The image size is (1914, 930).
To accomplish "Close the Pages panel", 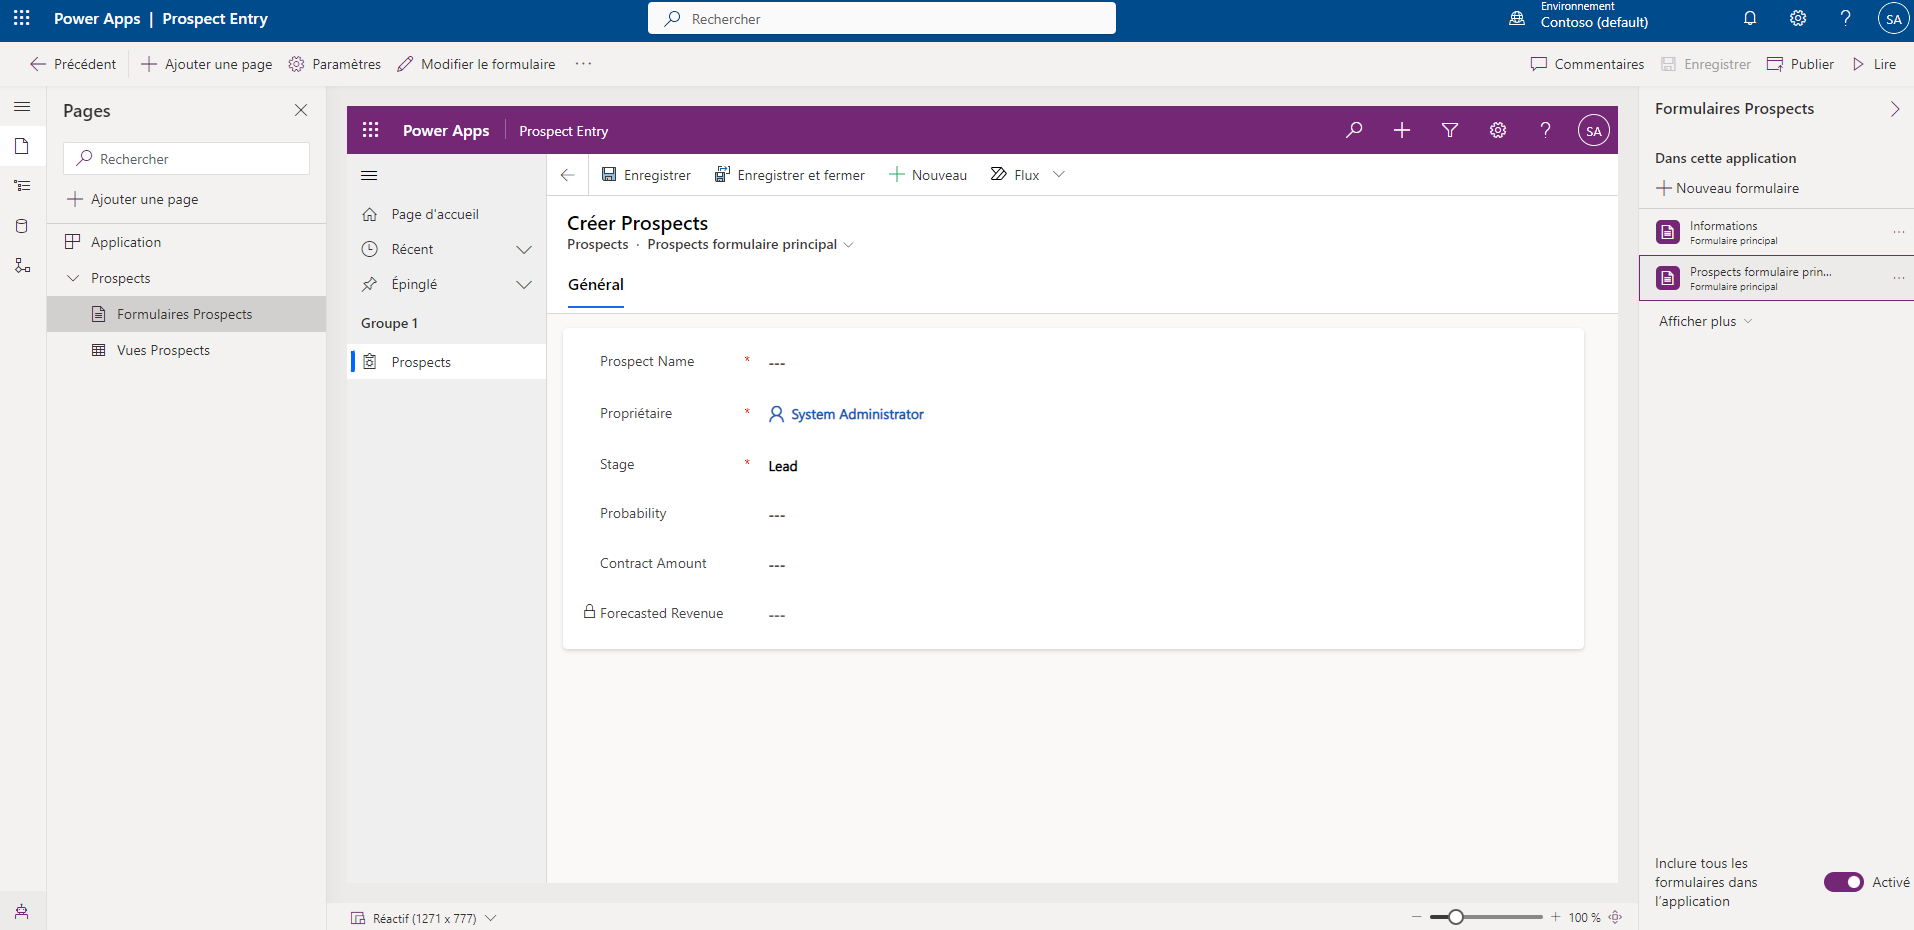I will [301, 110].
